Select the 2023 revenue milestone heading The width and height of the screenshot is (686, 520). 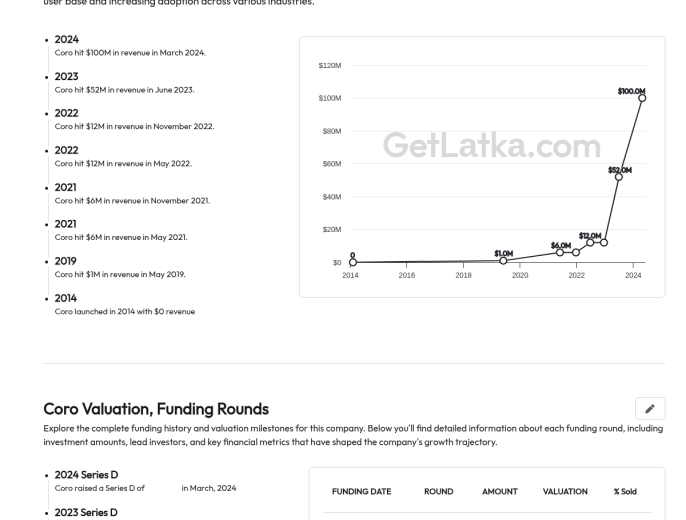point(66,77)
